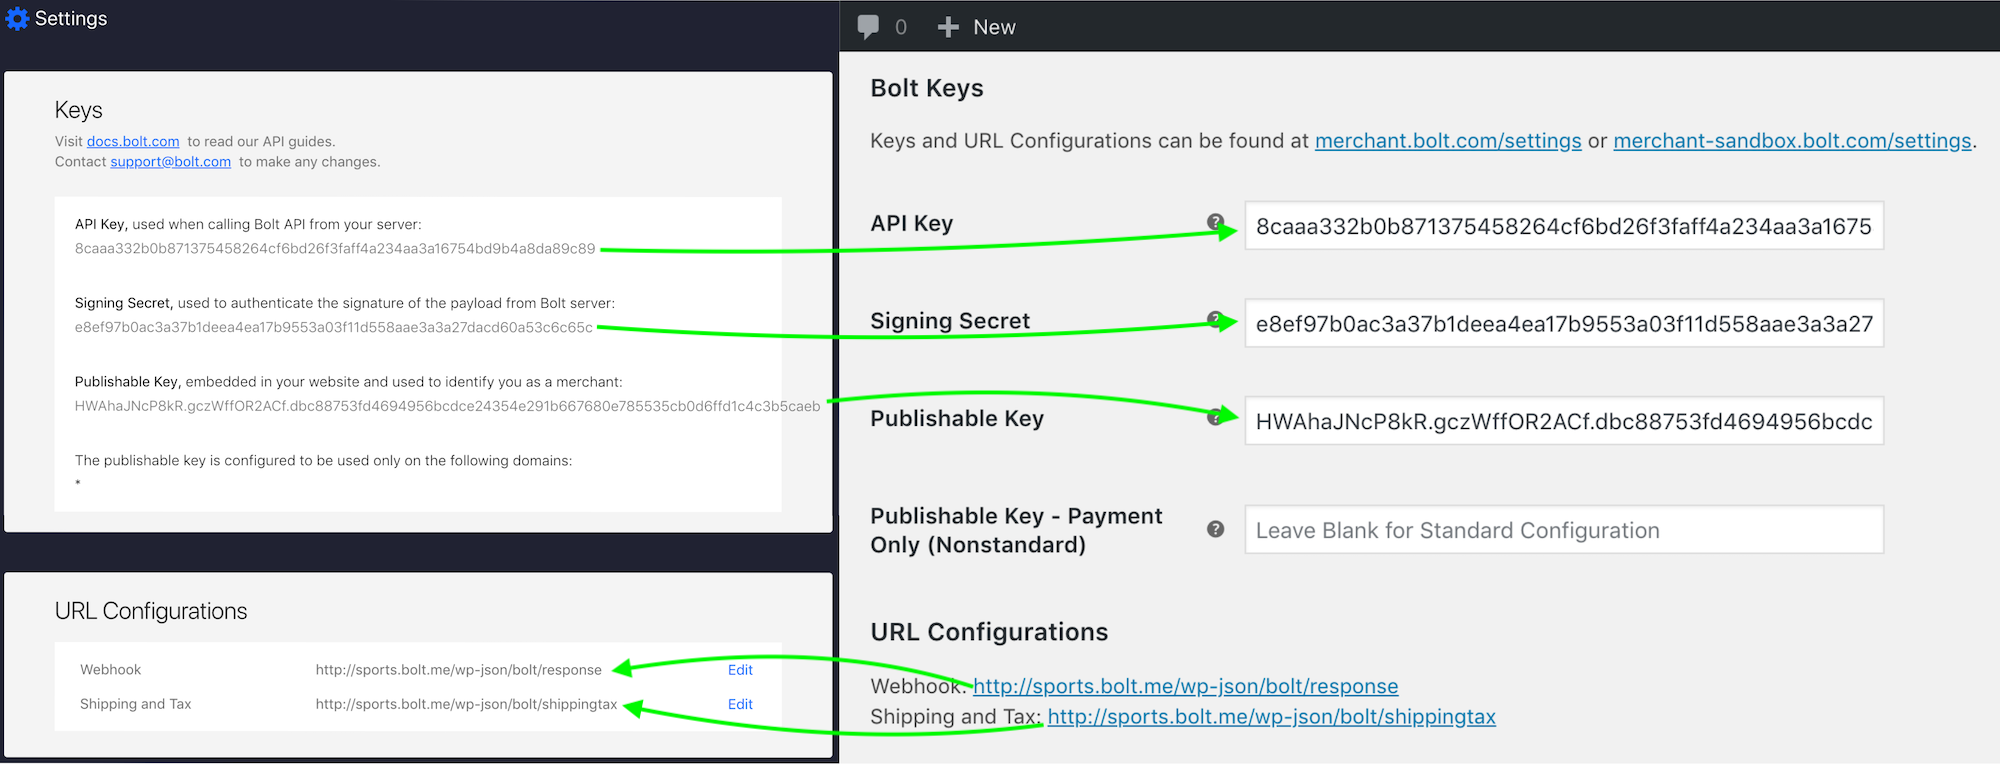
Task: Click the URL Configurations heading in left panel
Action: (x=151, y=611)
